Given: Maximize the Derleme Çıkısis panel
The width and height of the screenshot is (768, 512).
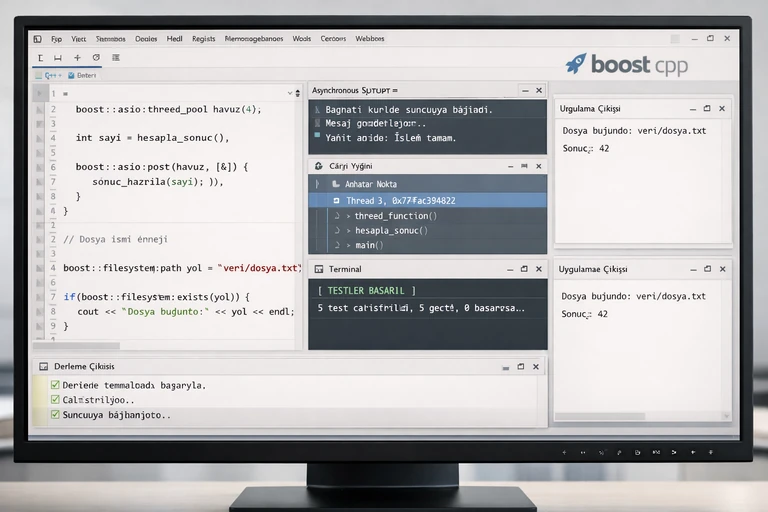Looking at the screenshot, I should click(x=521, y=366).
